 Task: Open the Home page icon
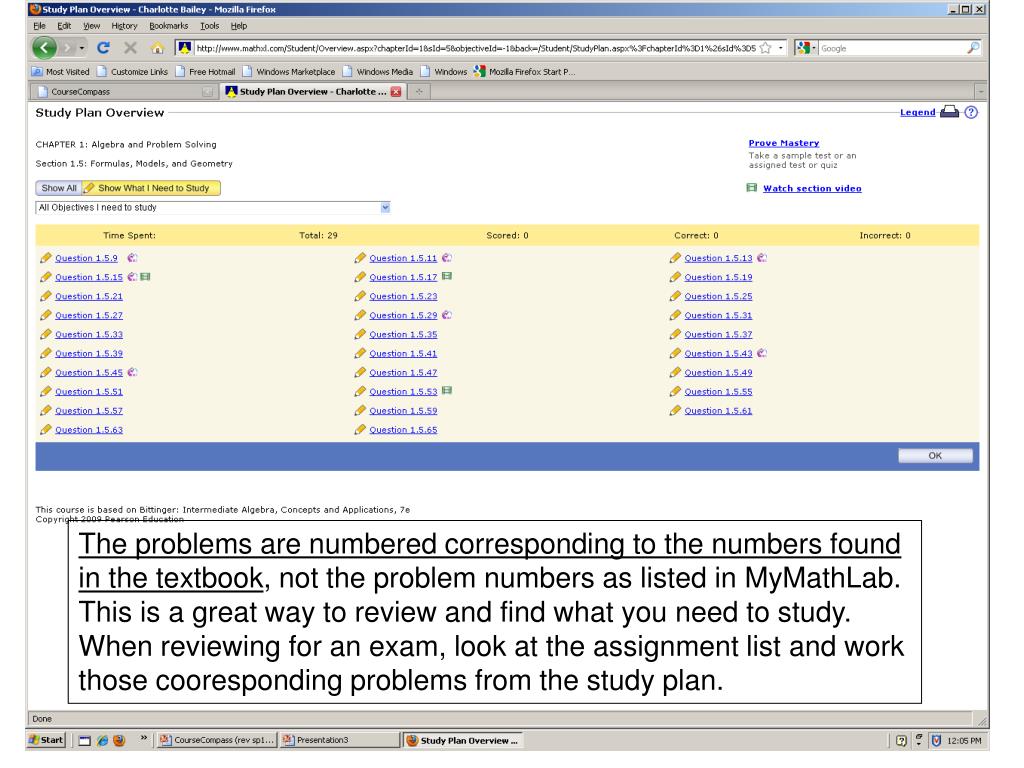157,48
